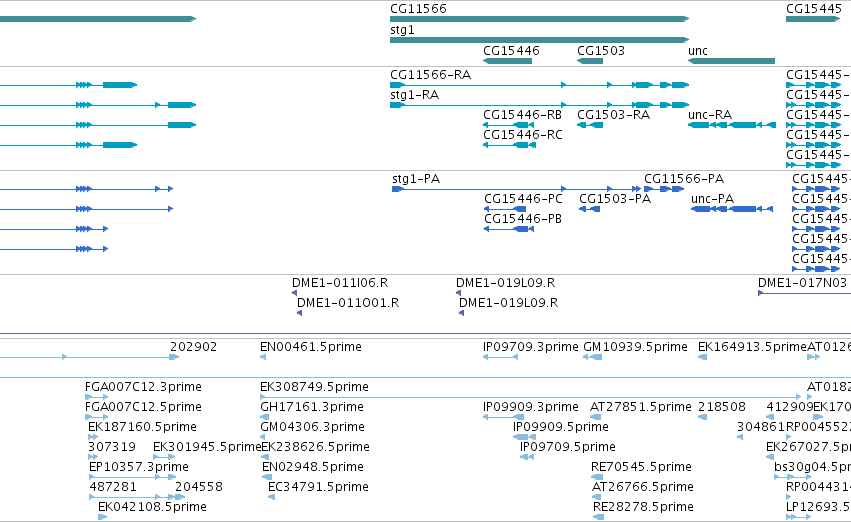Click the IP09709.5prime EST
Image resolution: width=851 pixels, height=522 pixels.
pos(527,457)
